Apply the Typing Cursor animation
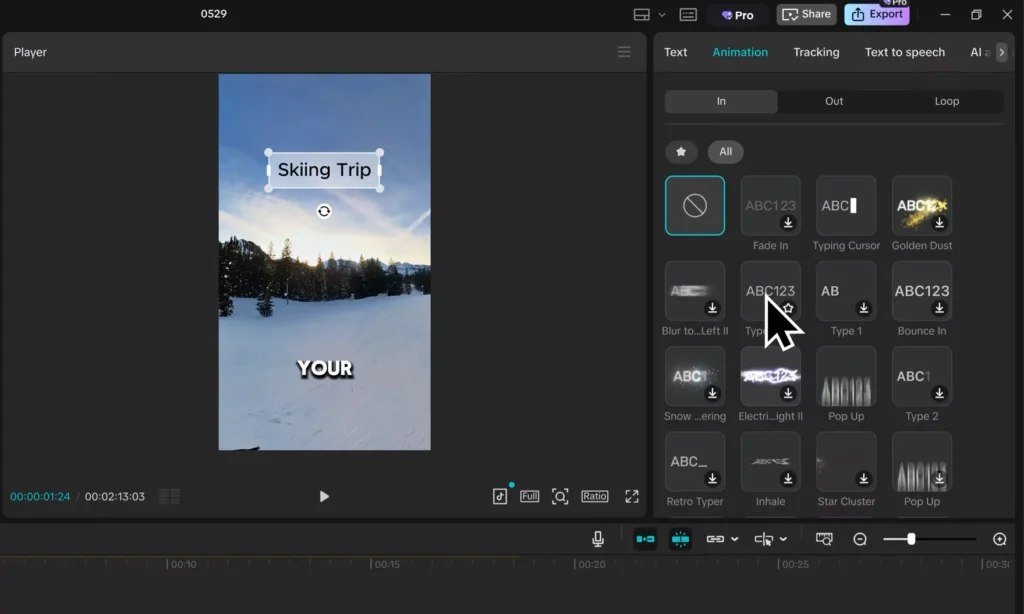Screen dimensions: 1024x614 click(x=846, y=206)
